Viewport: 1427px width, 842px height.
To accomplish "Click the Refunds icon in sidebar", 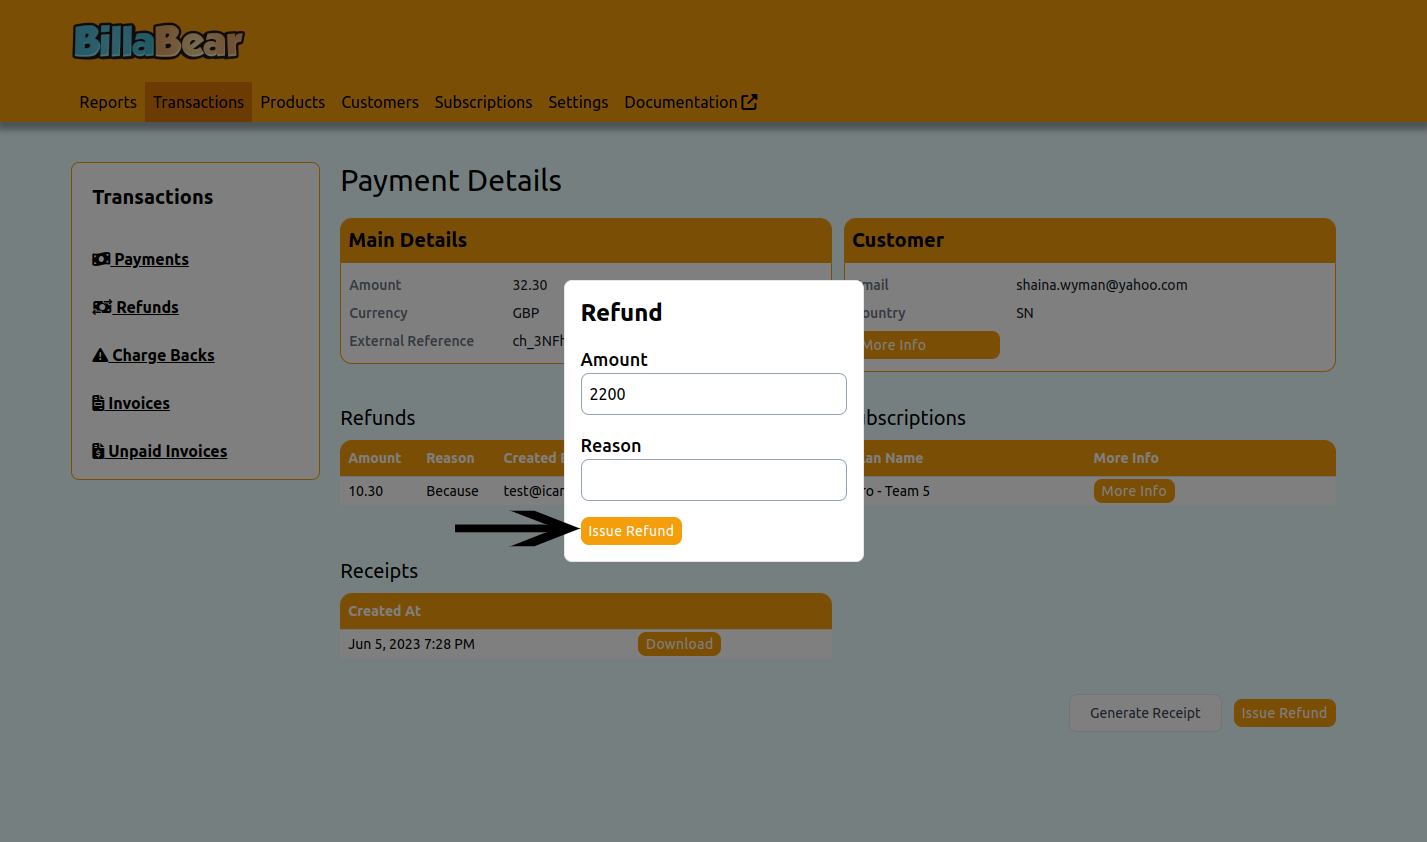I will coord(102,307).
